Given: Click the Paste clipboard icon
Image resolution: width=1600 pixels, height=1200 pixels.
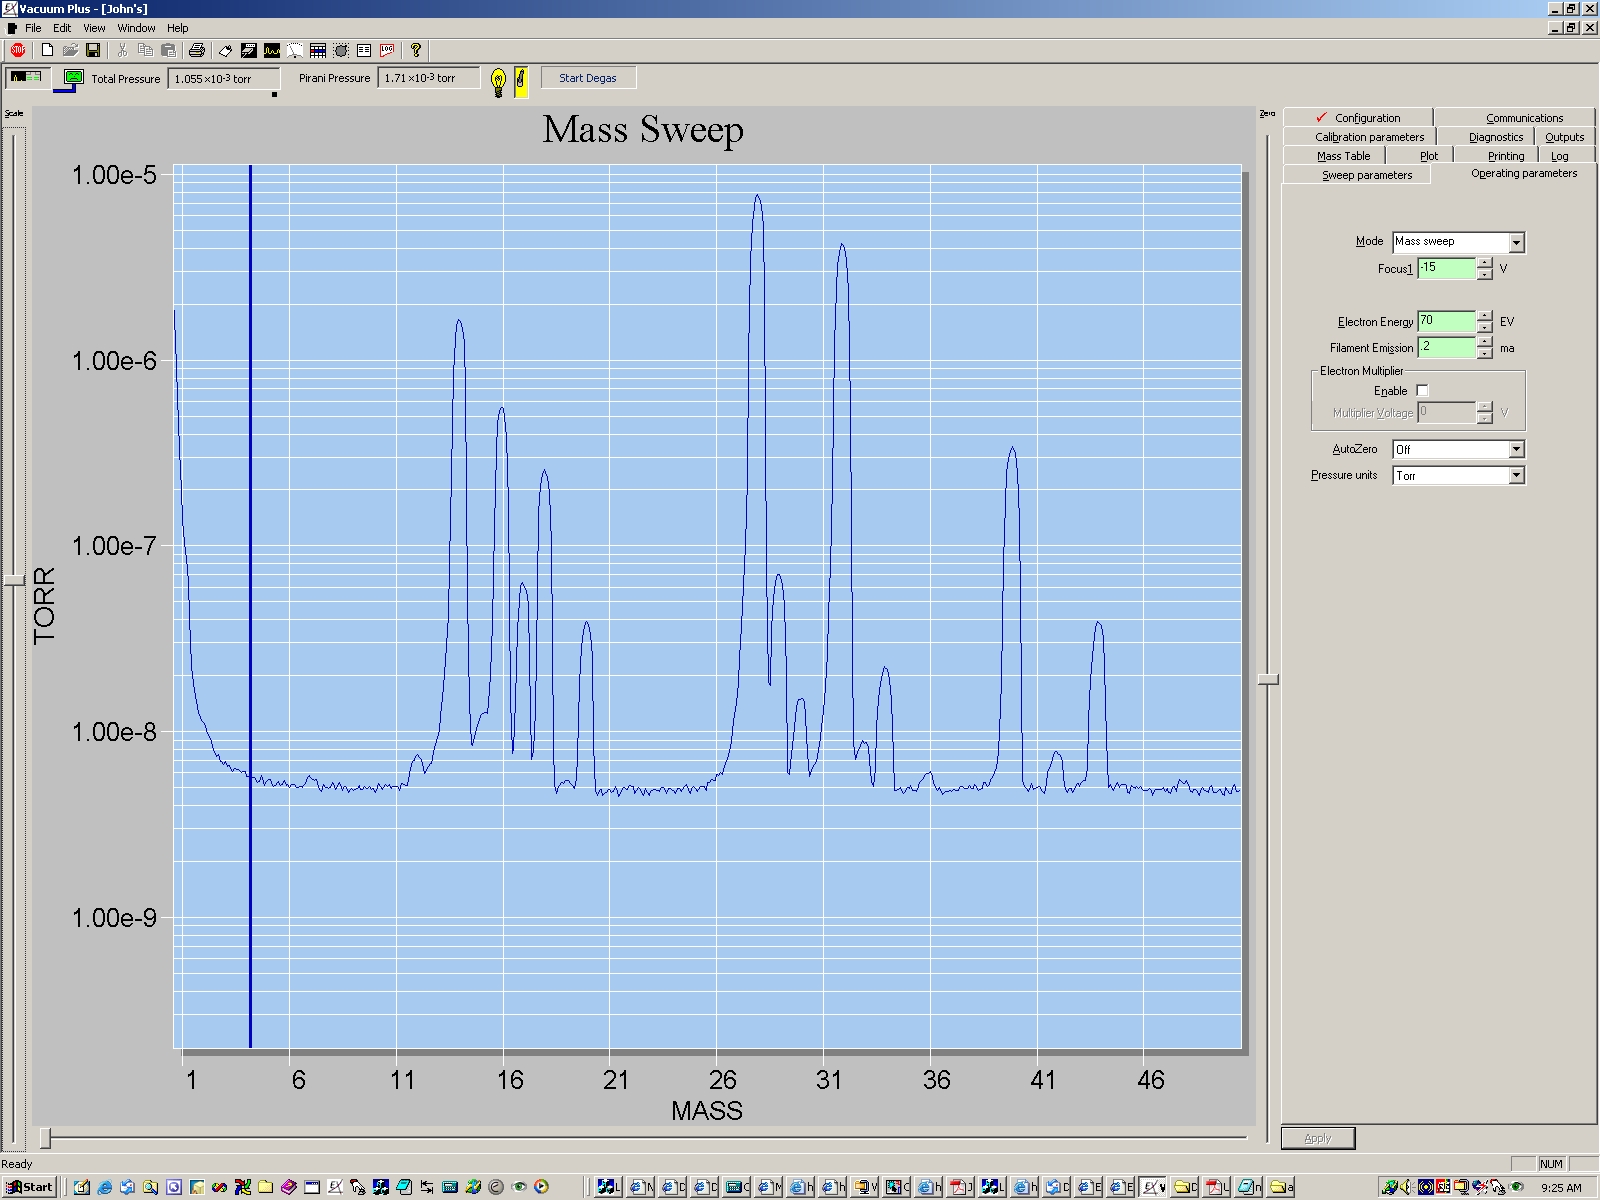Looking at the screenshot, I should [168, 50].
